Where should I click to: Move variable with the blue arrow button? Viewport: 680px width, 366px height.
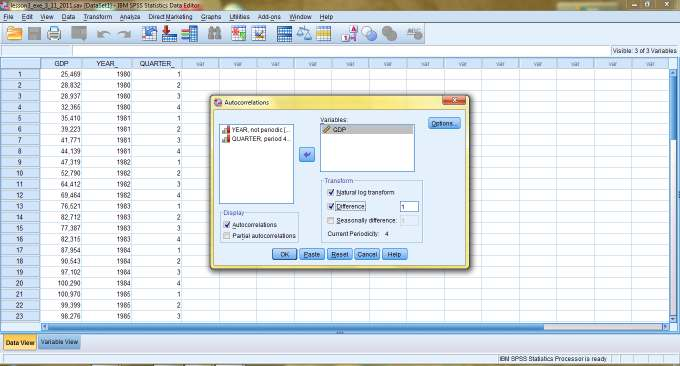pos(307,155)
